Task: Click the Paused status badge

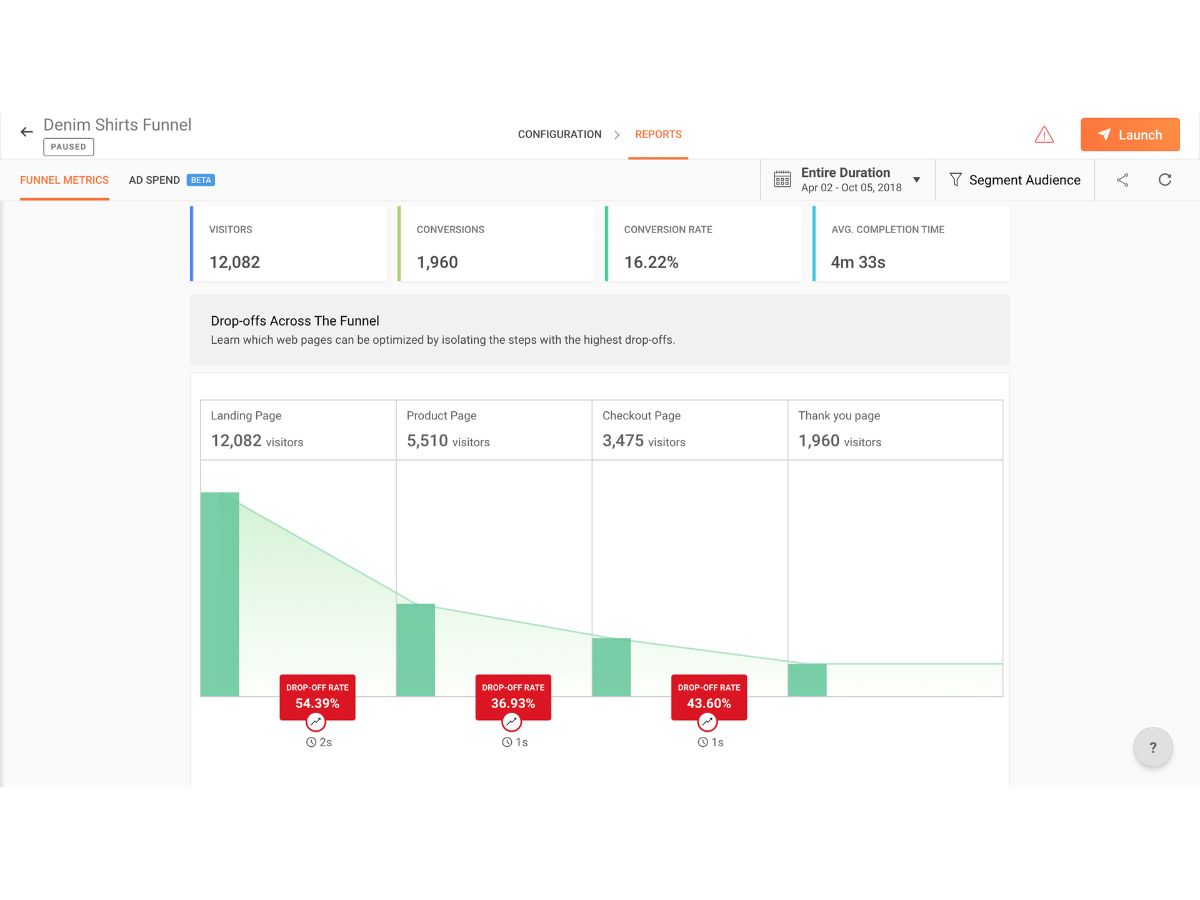Action: (x=69, y=147)
